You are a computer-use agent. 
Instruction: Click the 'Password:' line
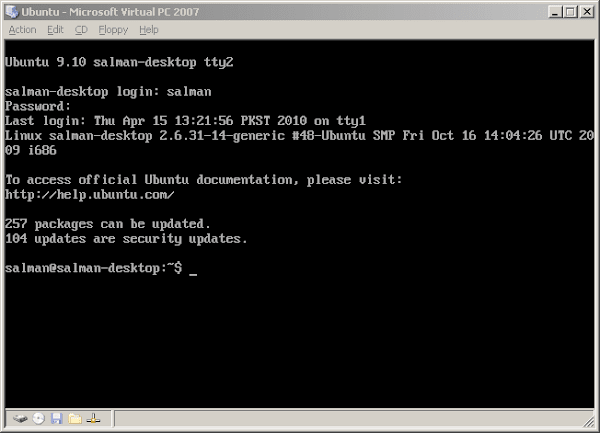[38, 106]
